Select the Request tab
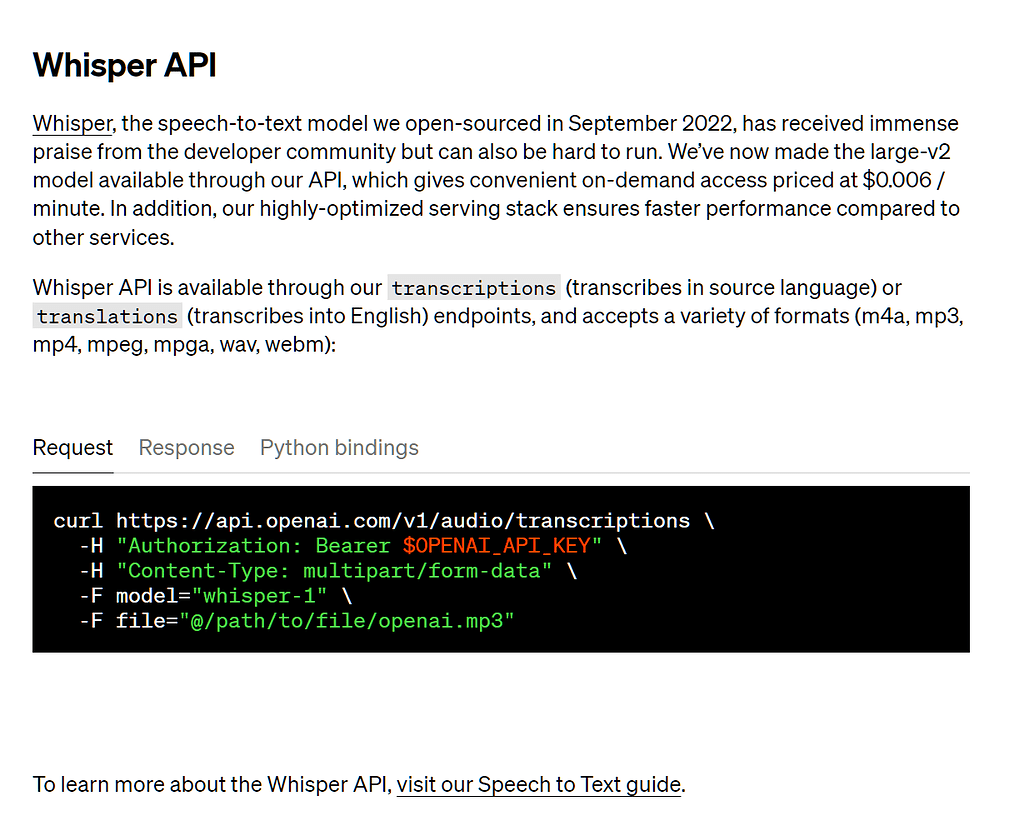The height and width of the screenshot is (831, 1024). [72, 447]
